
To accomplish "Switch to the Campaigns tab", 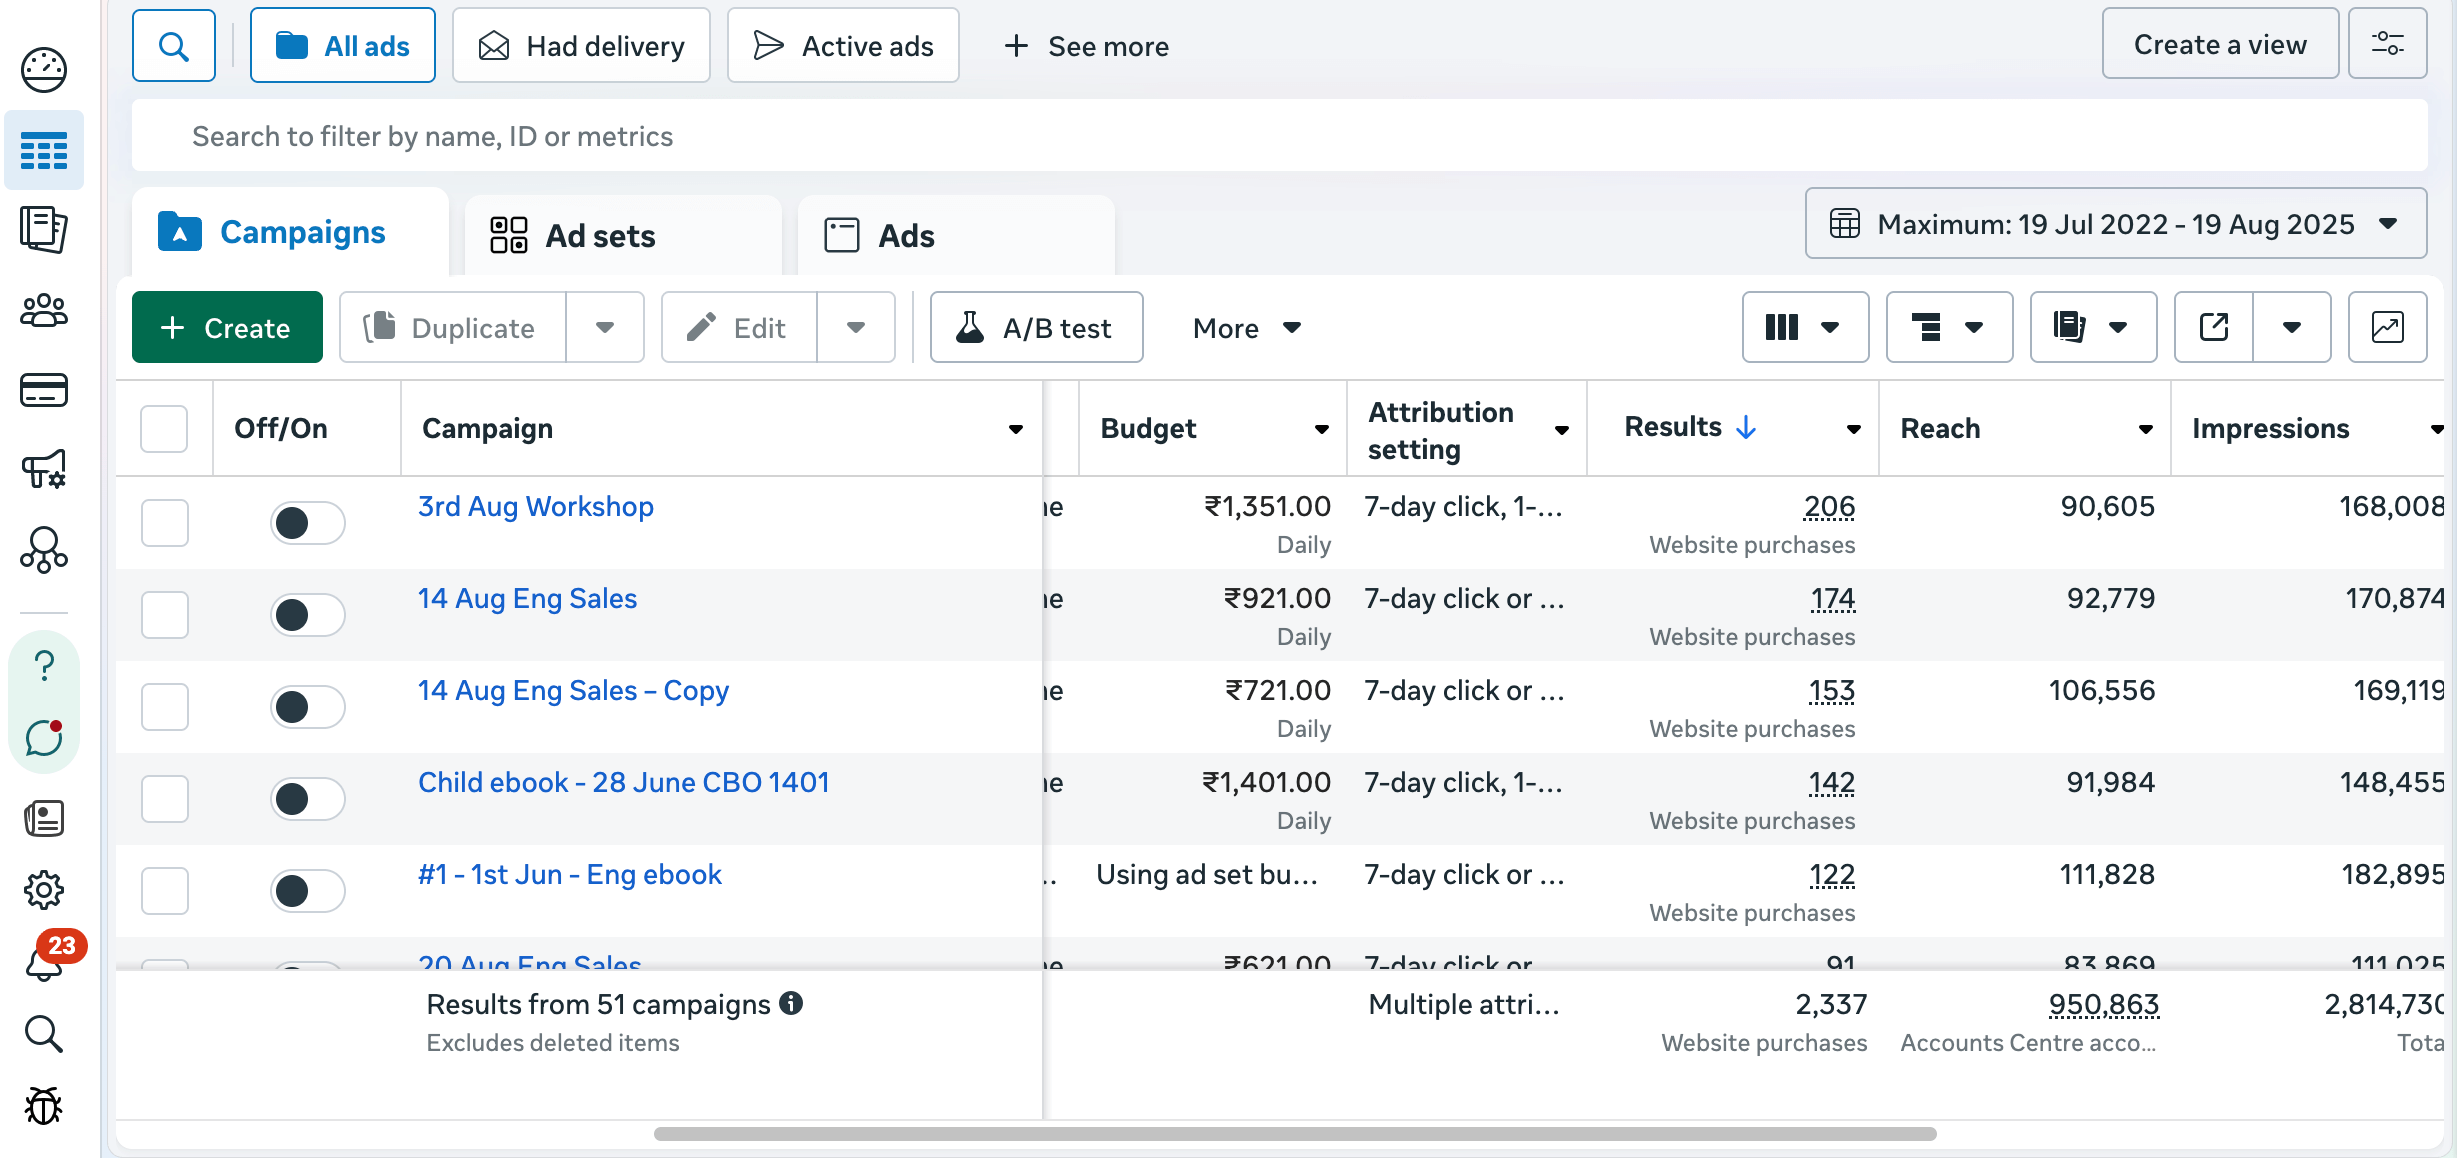I will (x=290, y=232).
